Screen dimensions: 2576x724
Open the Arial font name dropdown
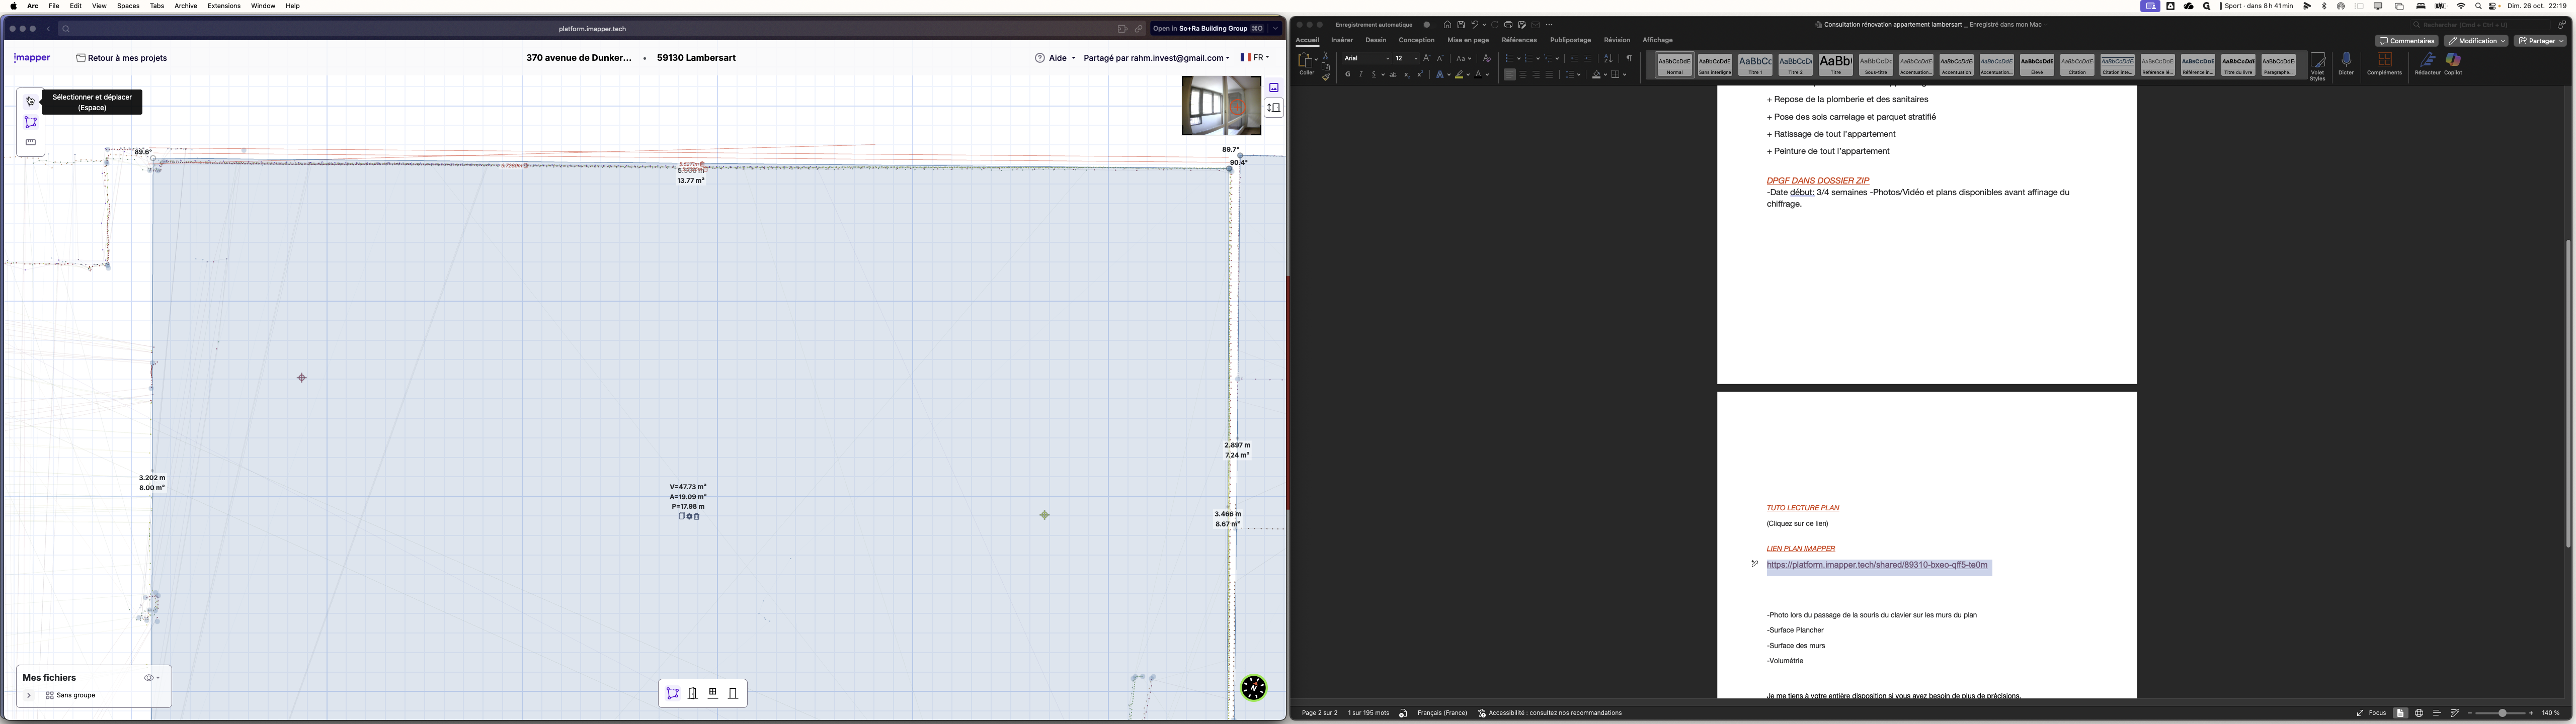[x=1387, y=59]
